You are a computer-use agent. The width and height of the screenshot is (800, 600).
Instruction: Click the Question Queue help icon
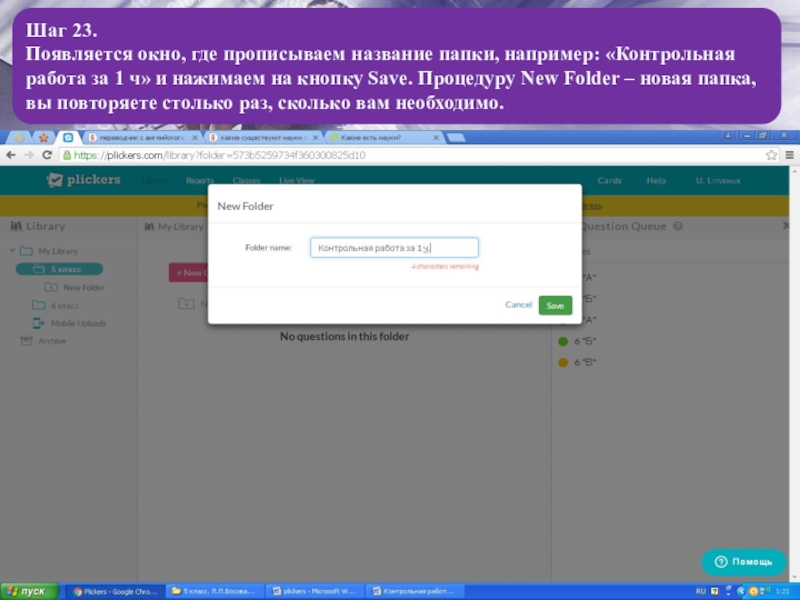point(678,226)
